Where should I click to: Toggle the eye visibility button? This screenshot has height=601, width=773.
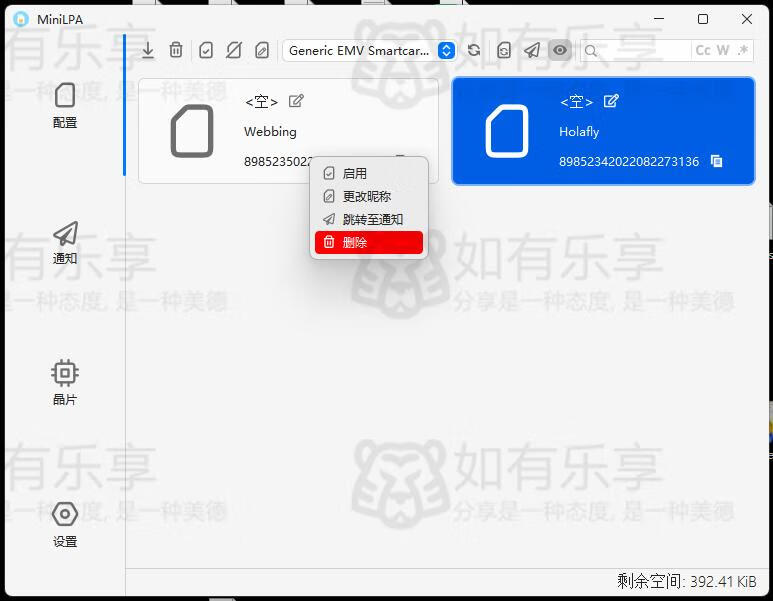tap(560, 50)
